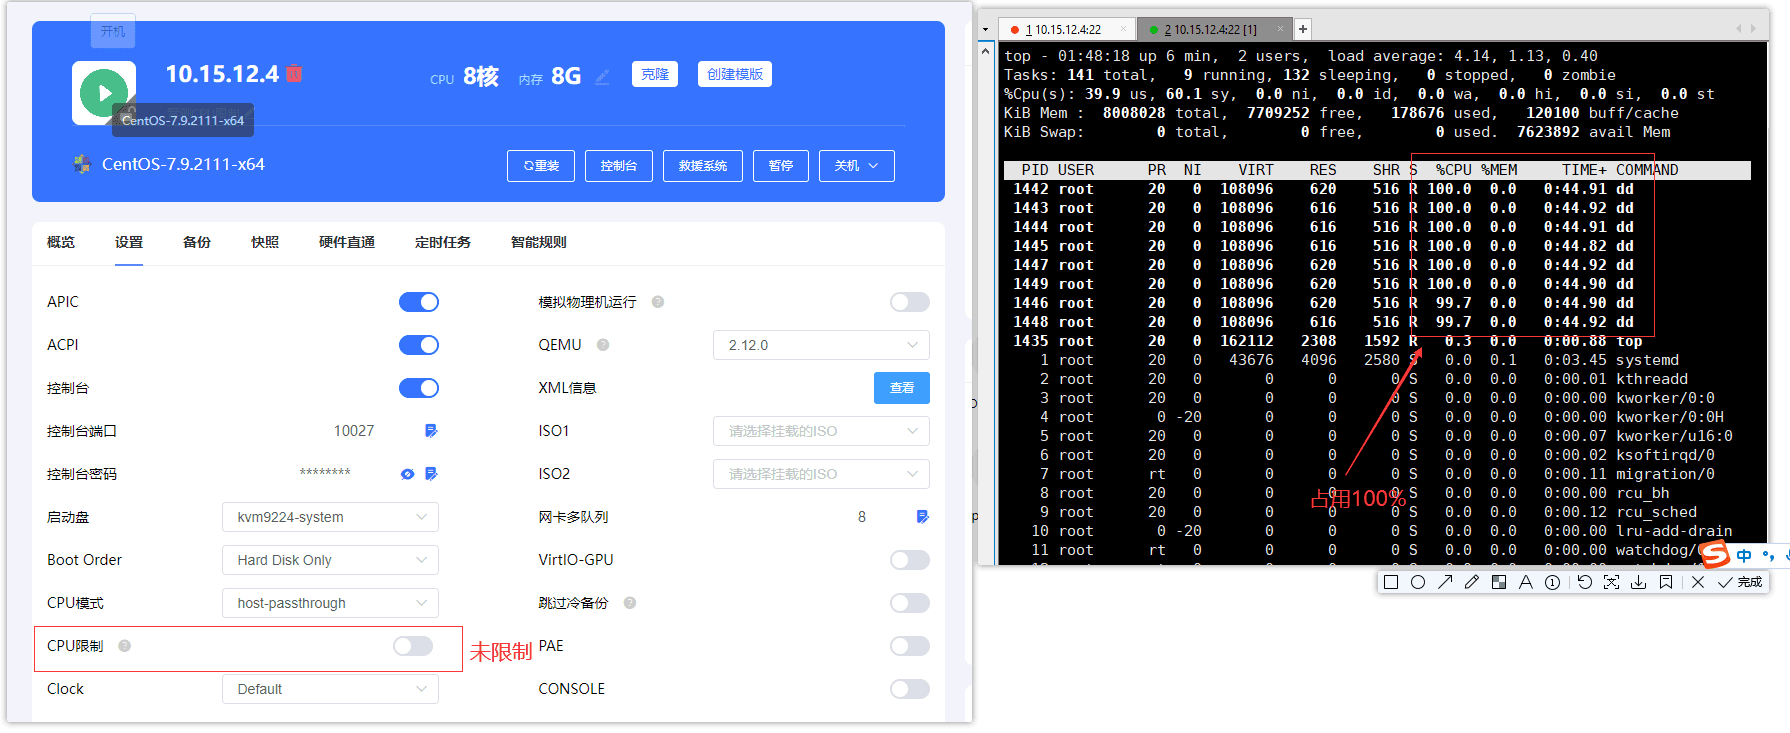The height and width of the screenshot is (733, 1790).
Task: Enable the CPU限制 switch
Action: 413,646
